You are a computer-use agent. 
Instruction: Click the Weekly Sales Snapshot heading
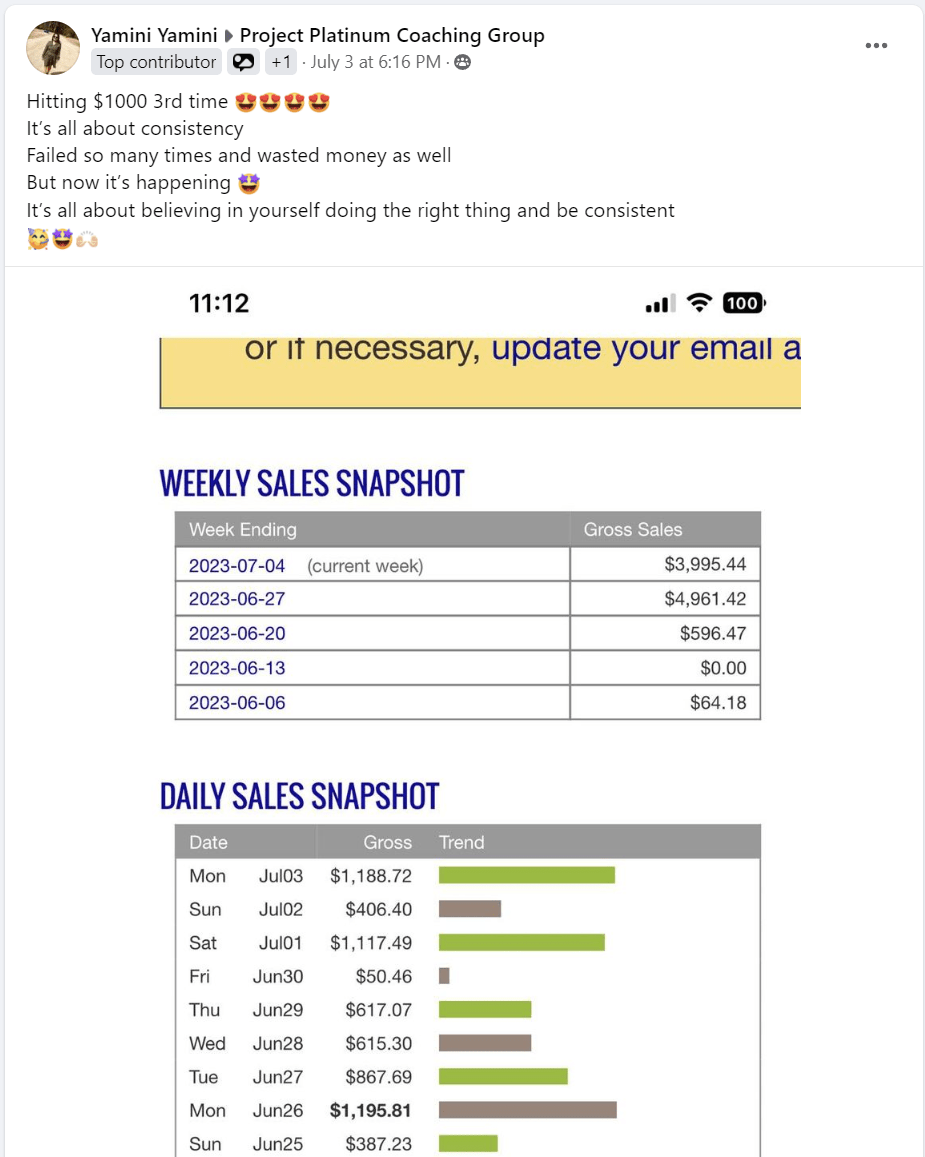coord(312,483)
